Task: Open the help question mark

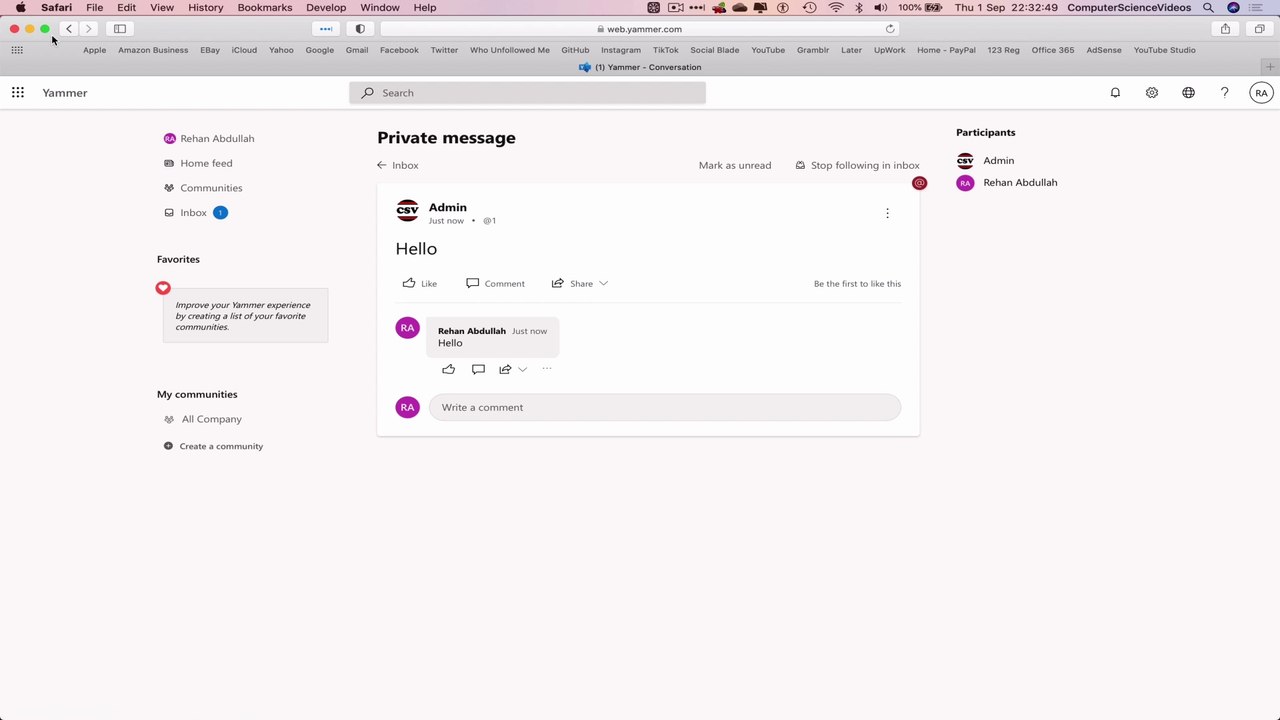Action: (1224, 93)
